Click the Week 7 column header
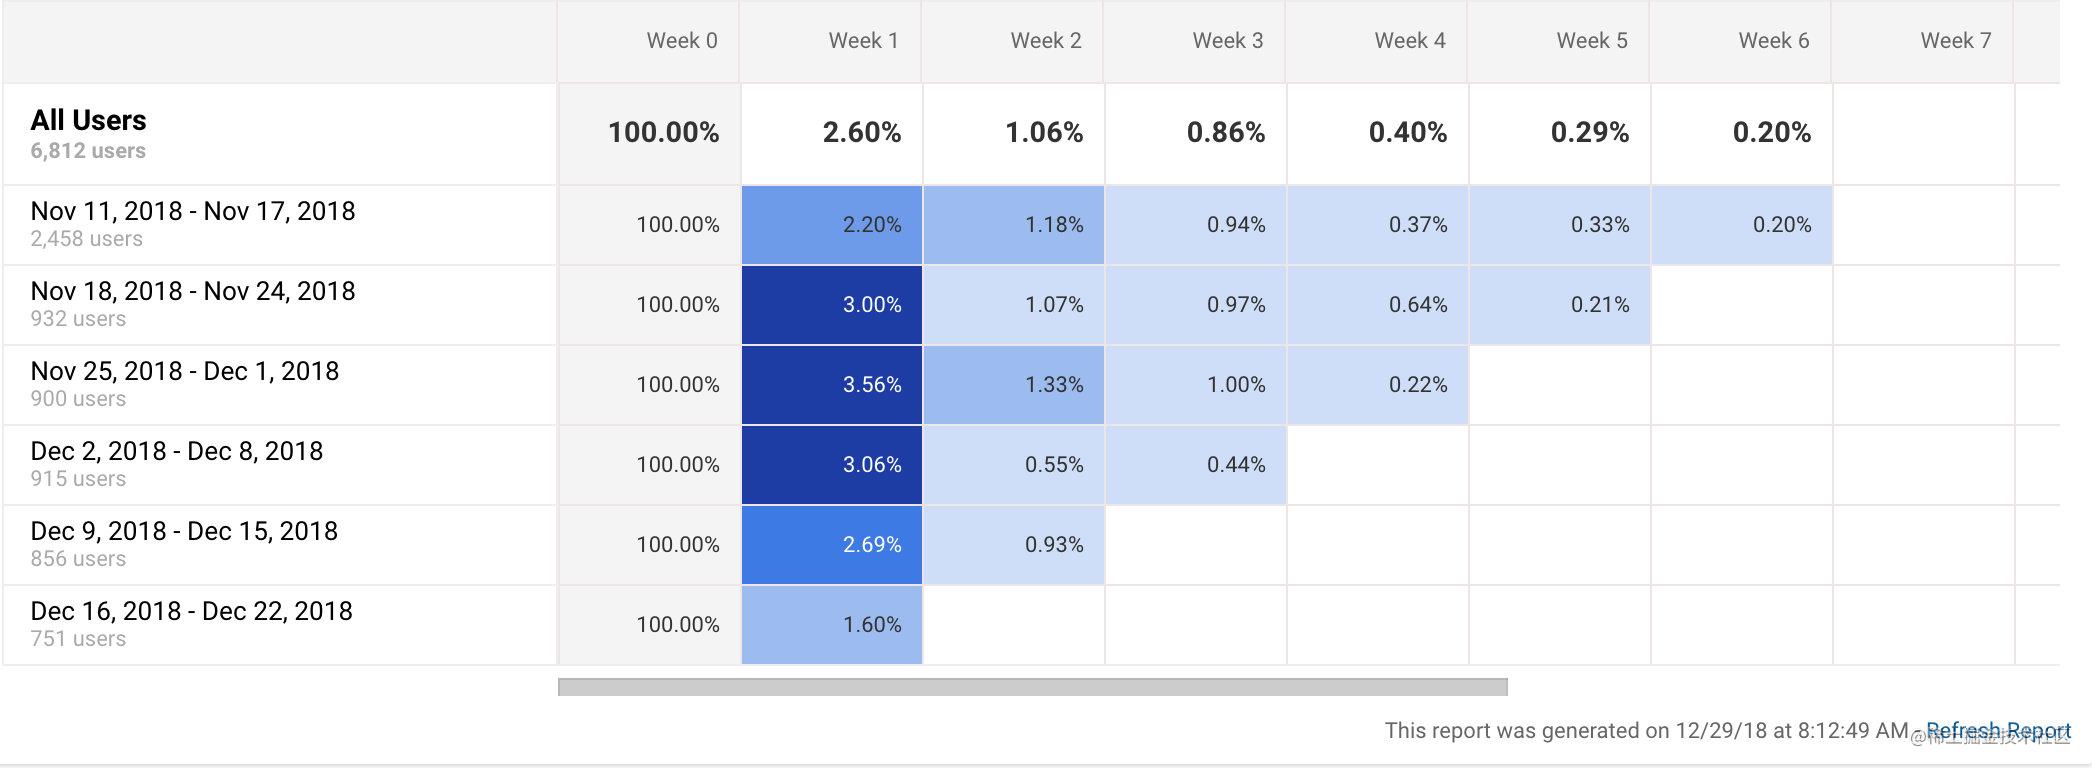Image resolution: width=2092 pixels, height=768 pixels. pyautogui.click(x=1955, y=41)
